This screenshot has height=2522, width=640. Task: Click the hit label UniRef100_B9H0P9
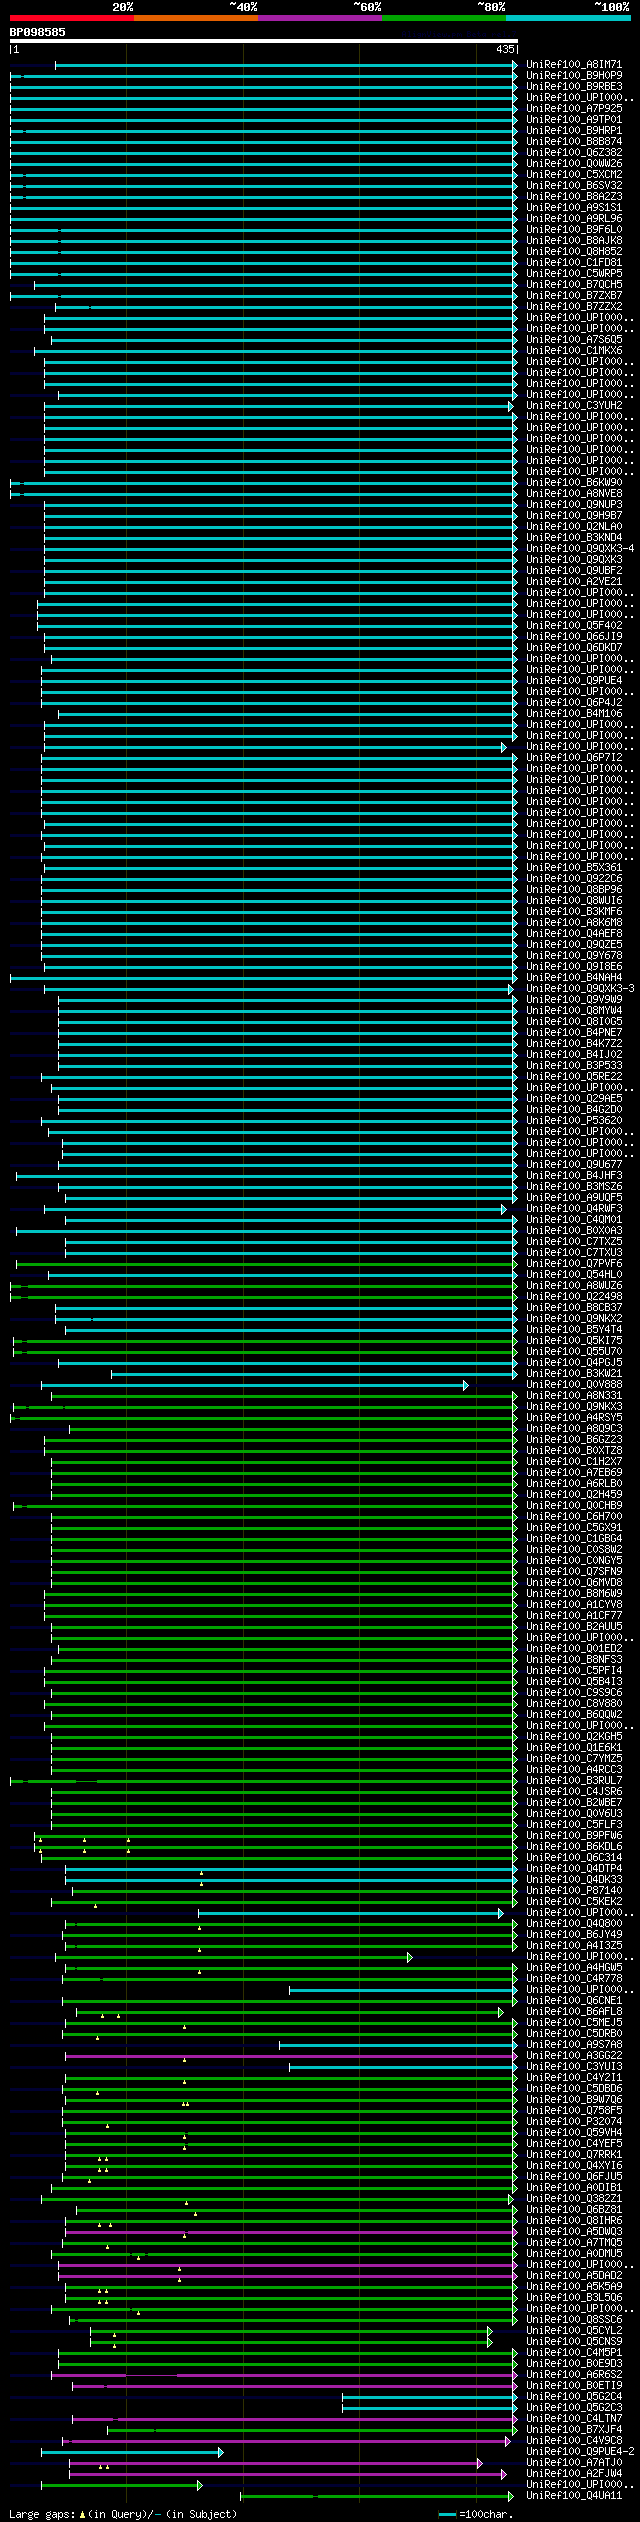574,75
